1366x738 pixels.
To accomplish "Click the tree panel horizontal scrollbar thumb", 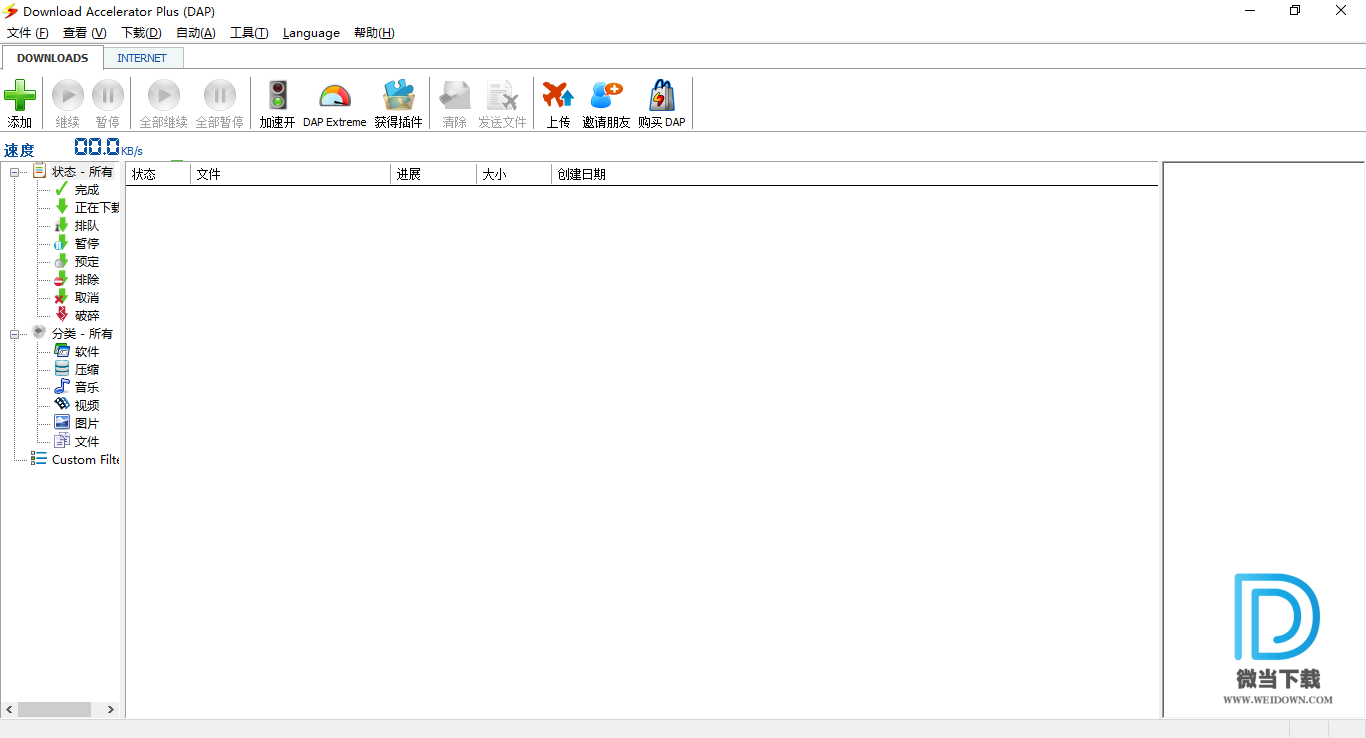I will click(54, 709).
